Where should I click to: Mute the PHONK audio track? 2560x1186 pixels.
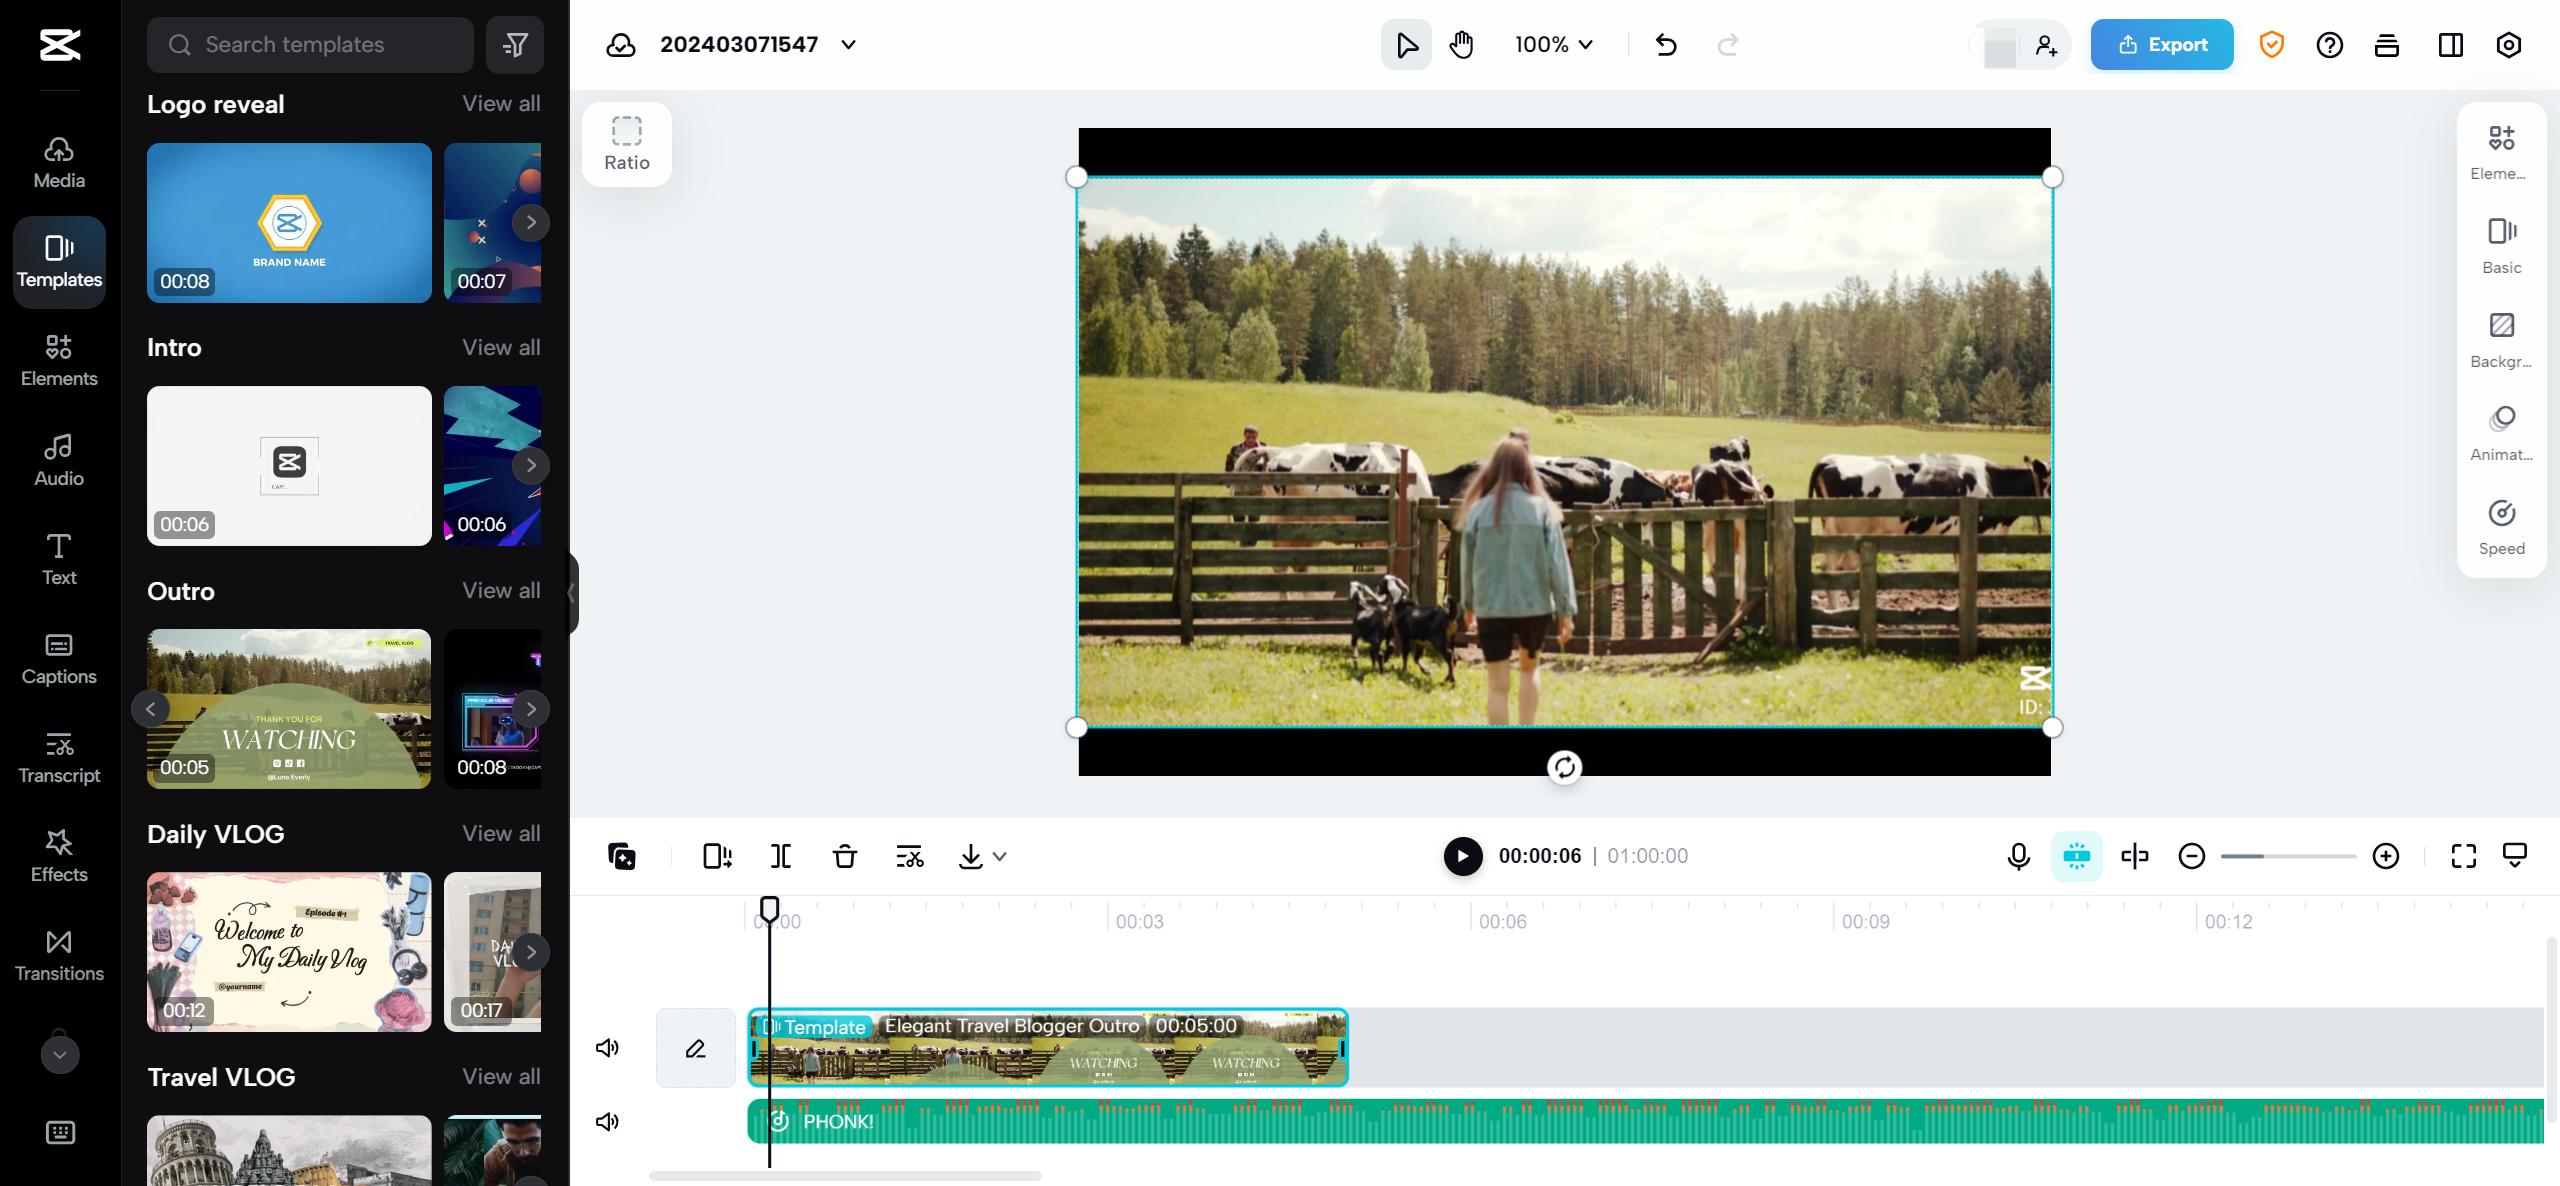point(607,1121)
